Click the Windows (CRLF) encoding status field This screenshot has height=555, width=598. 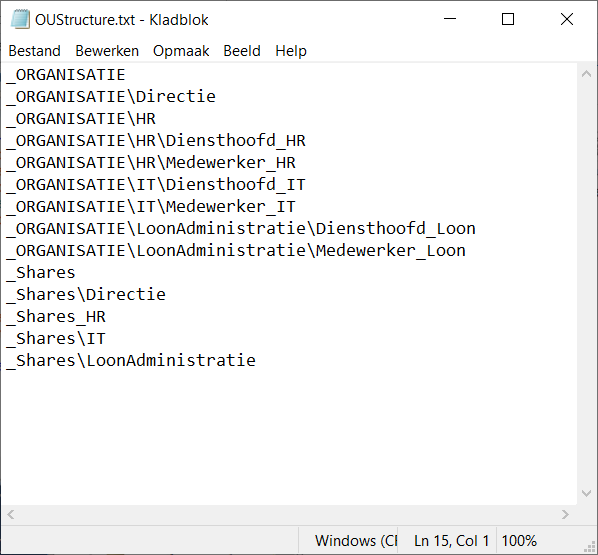pos(355,541)
